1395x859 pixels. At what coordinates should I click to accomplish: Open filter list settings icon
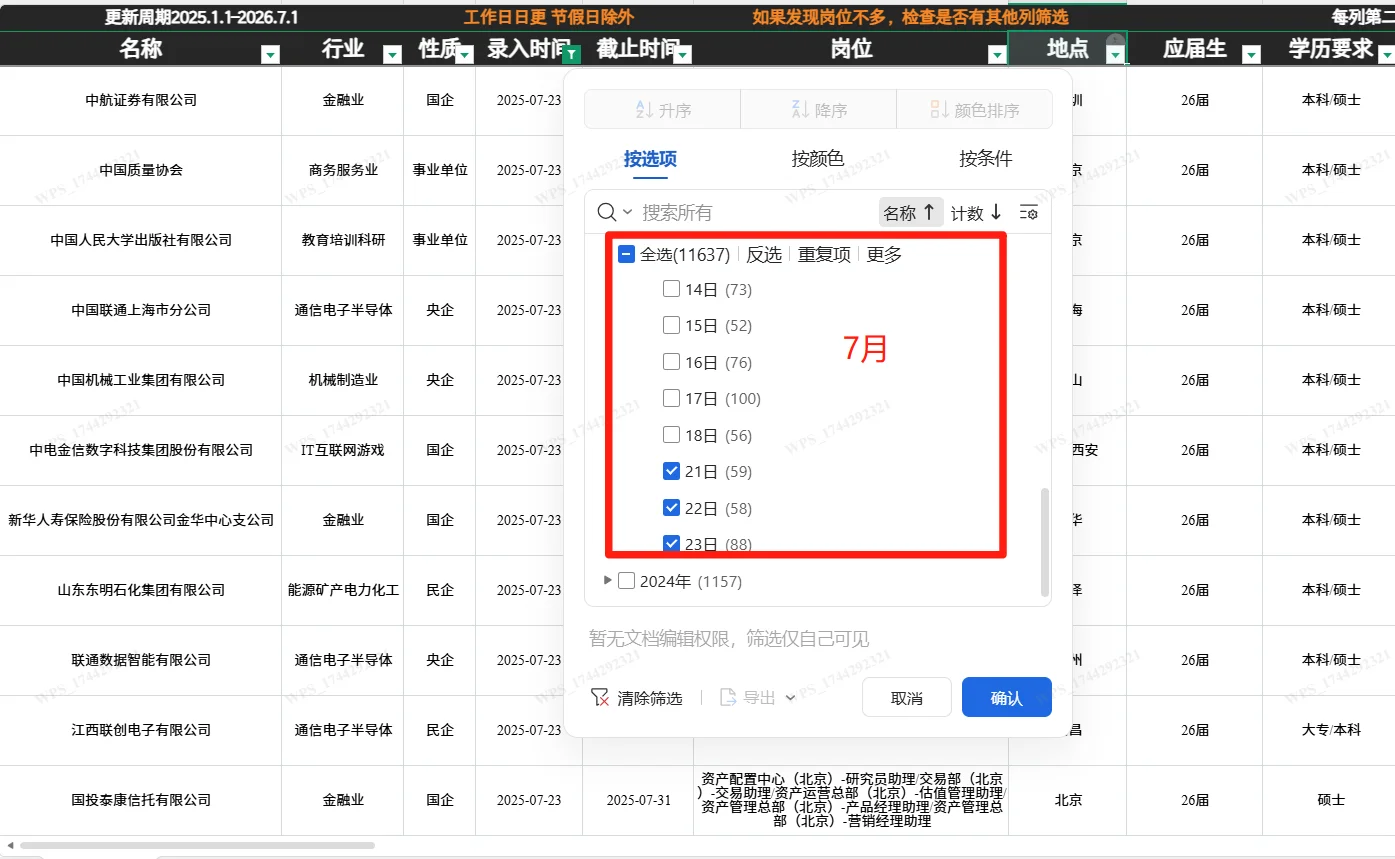pyautogui.click(x=1028, y=213)
